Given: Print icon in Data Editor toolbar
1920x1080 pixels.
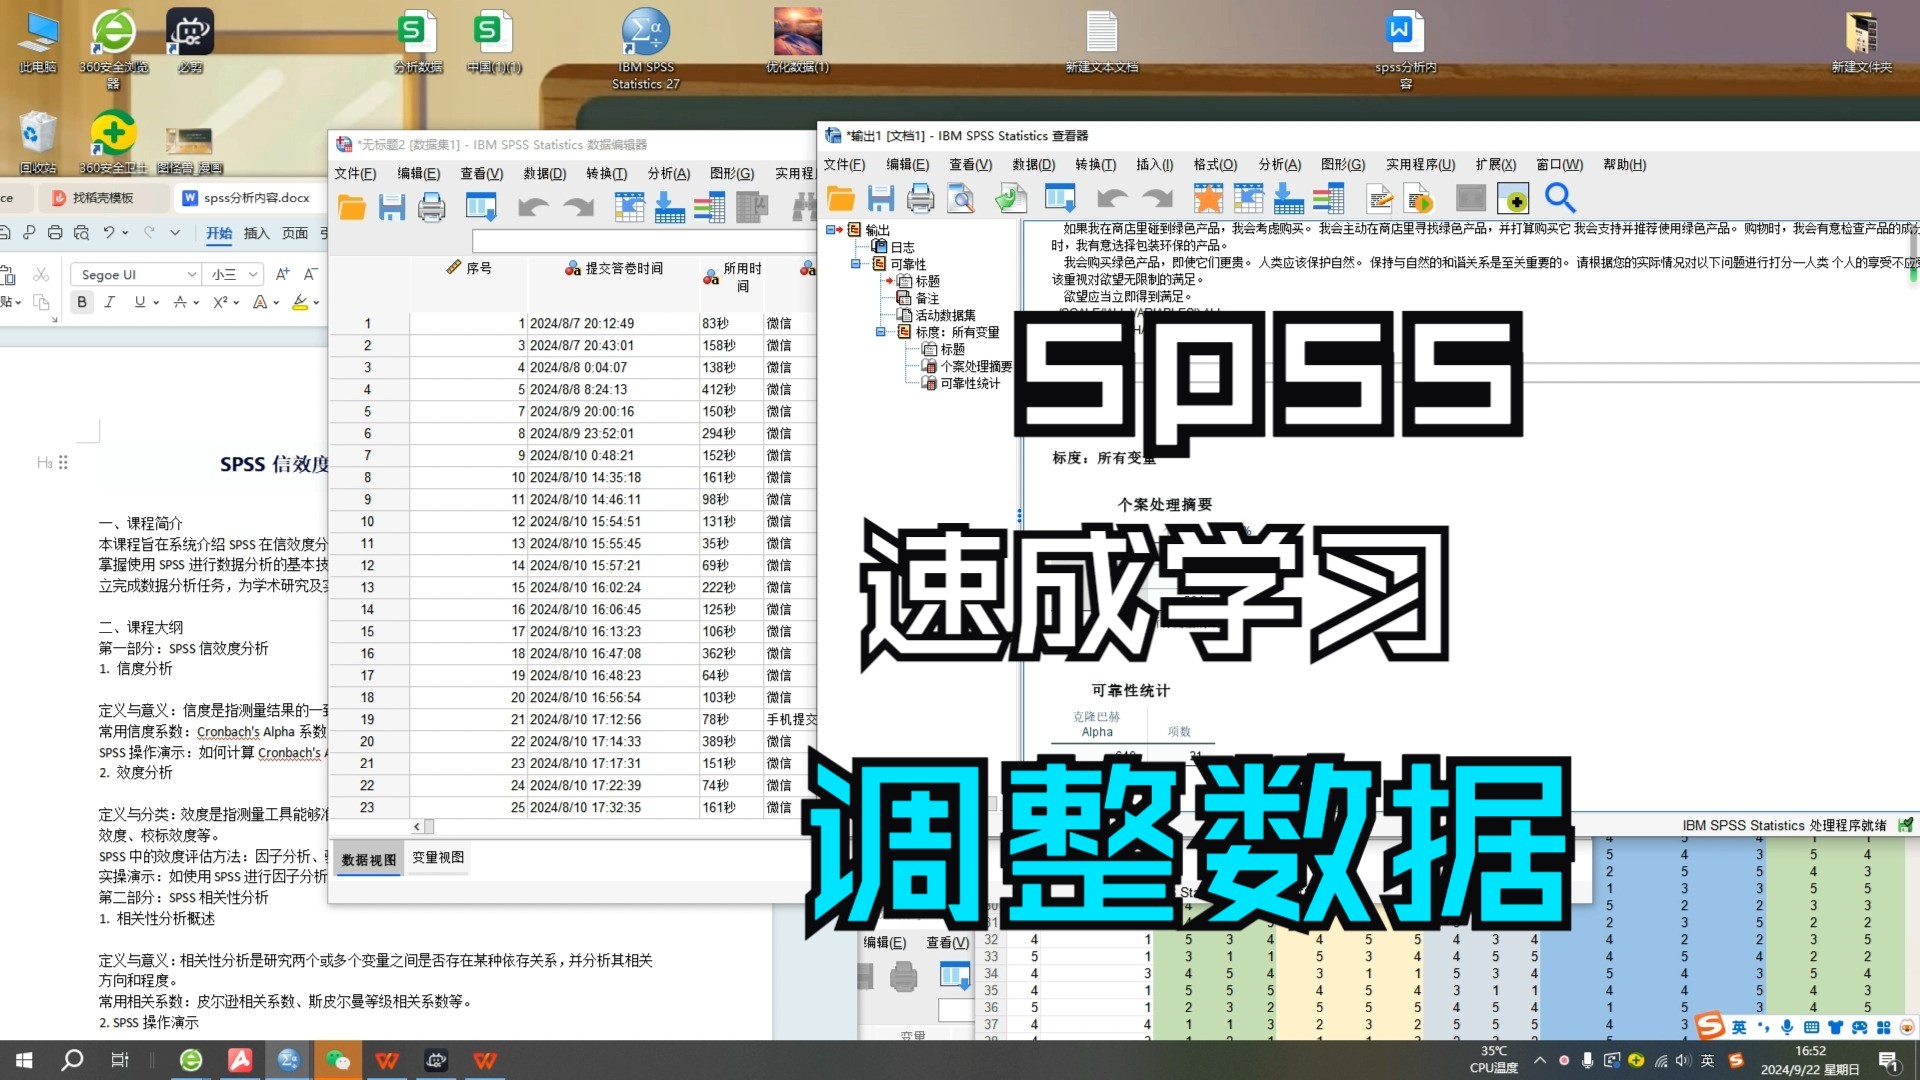Looking at the screenshot, I should click(x=432, y=208).
